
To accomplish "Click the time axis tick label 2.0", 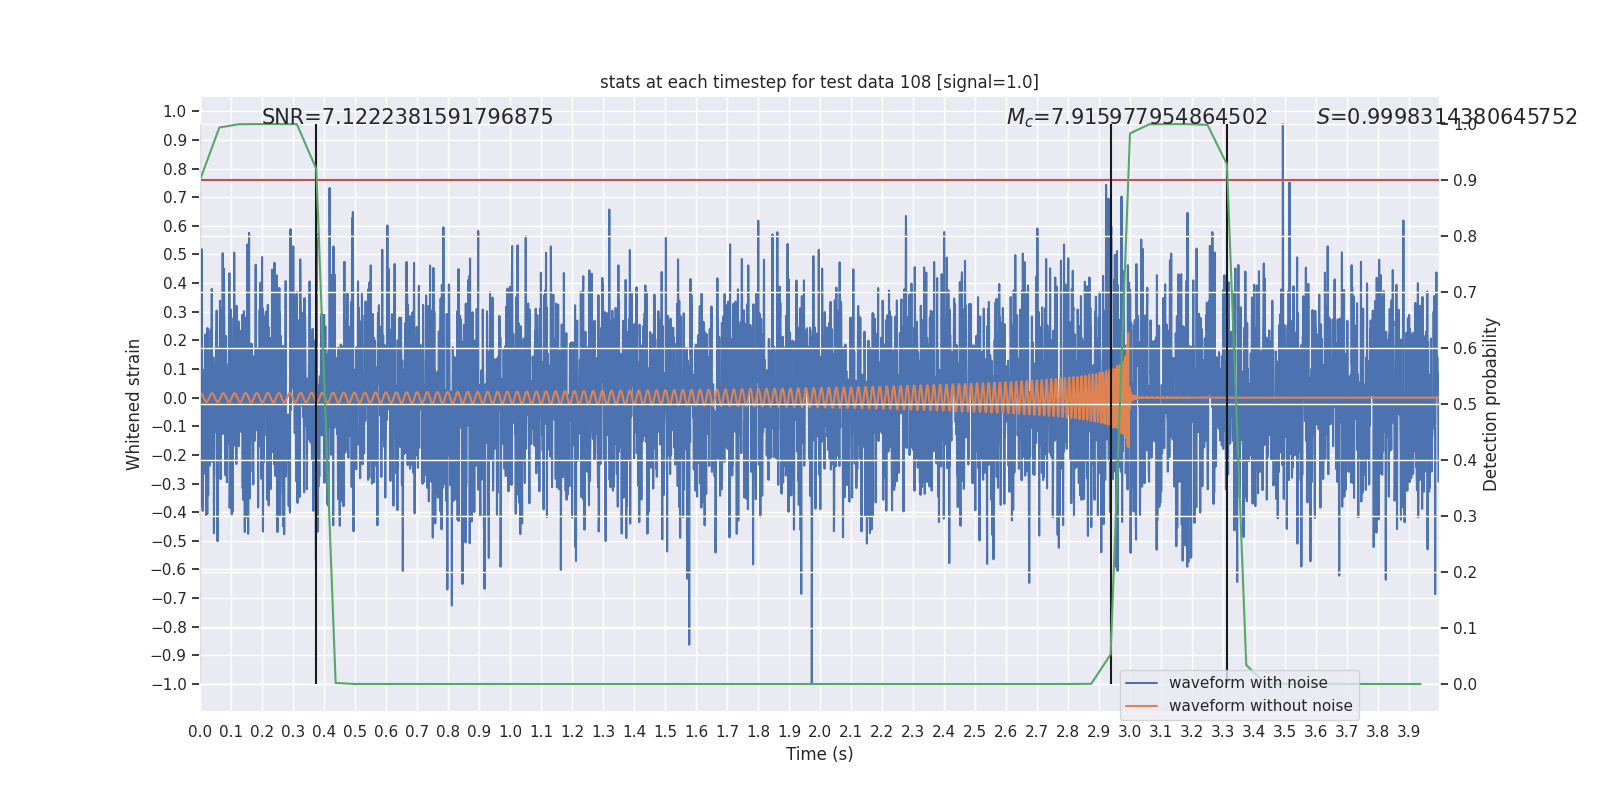I will click(x=820, y=732).
